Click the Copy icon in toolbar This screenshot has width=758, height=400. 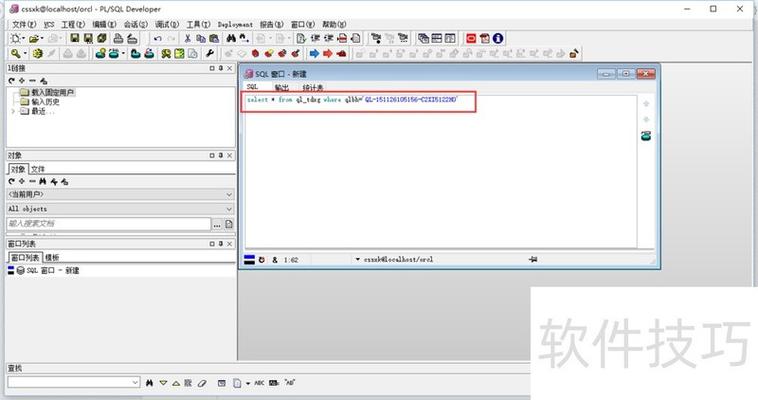[201, 38]
